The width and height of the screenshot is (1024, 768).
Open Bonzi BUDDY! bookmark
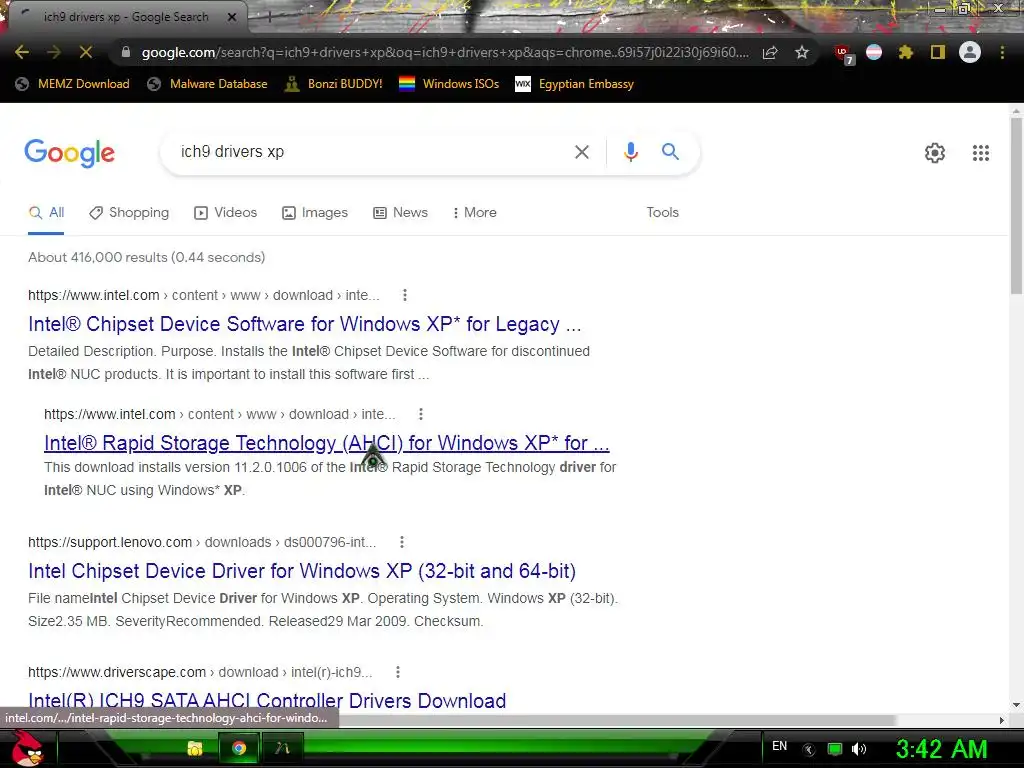click(334, 84)
